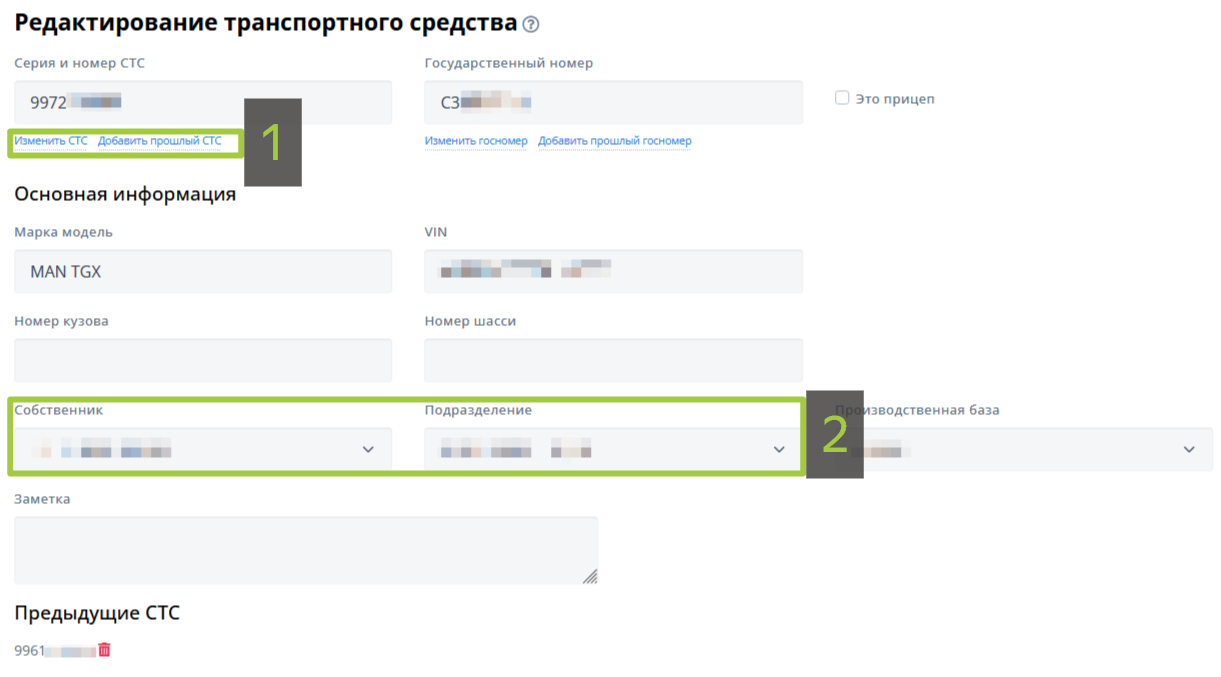Expand the Производственная база dropdown
Image resolution: width=1221 pixels, height=677 pixels.
pyautogui.click(x=1189, y=450)
